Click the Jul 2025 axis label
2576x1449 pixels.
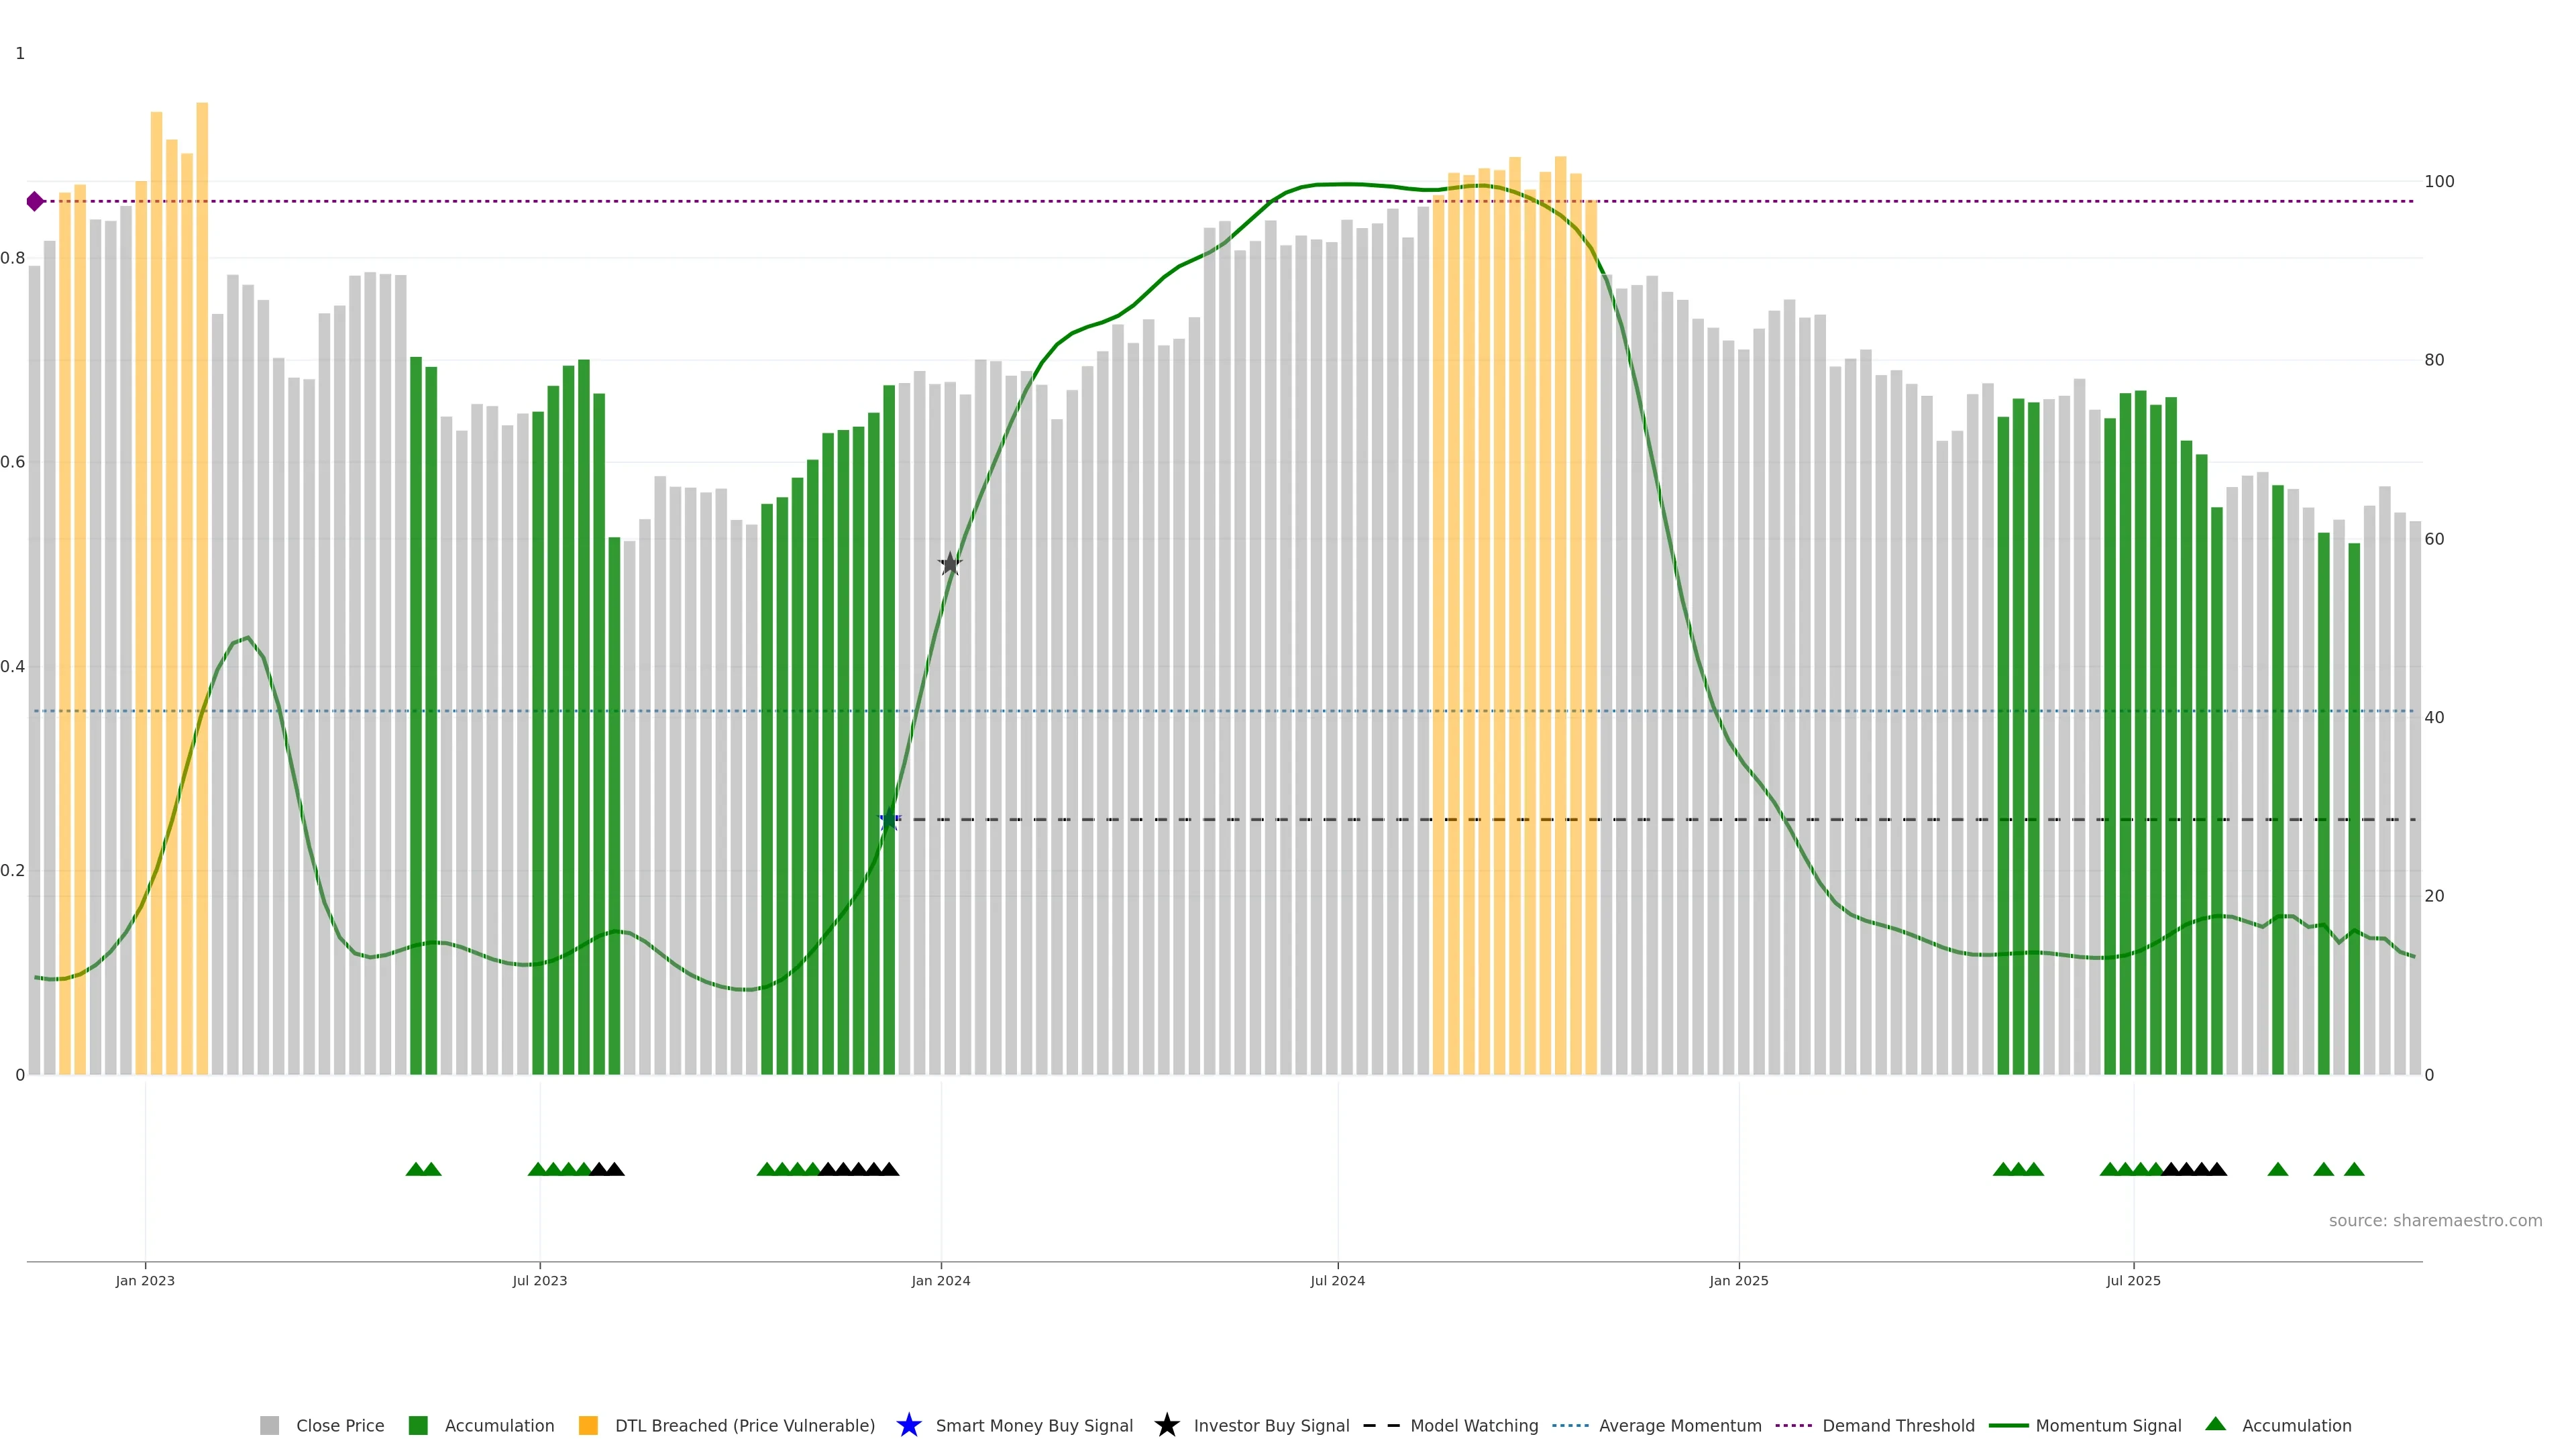(x=2133, y=1280)
